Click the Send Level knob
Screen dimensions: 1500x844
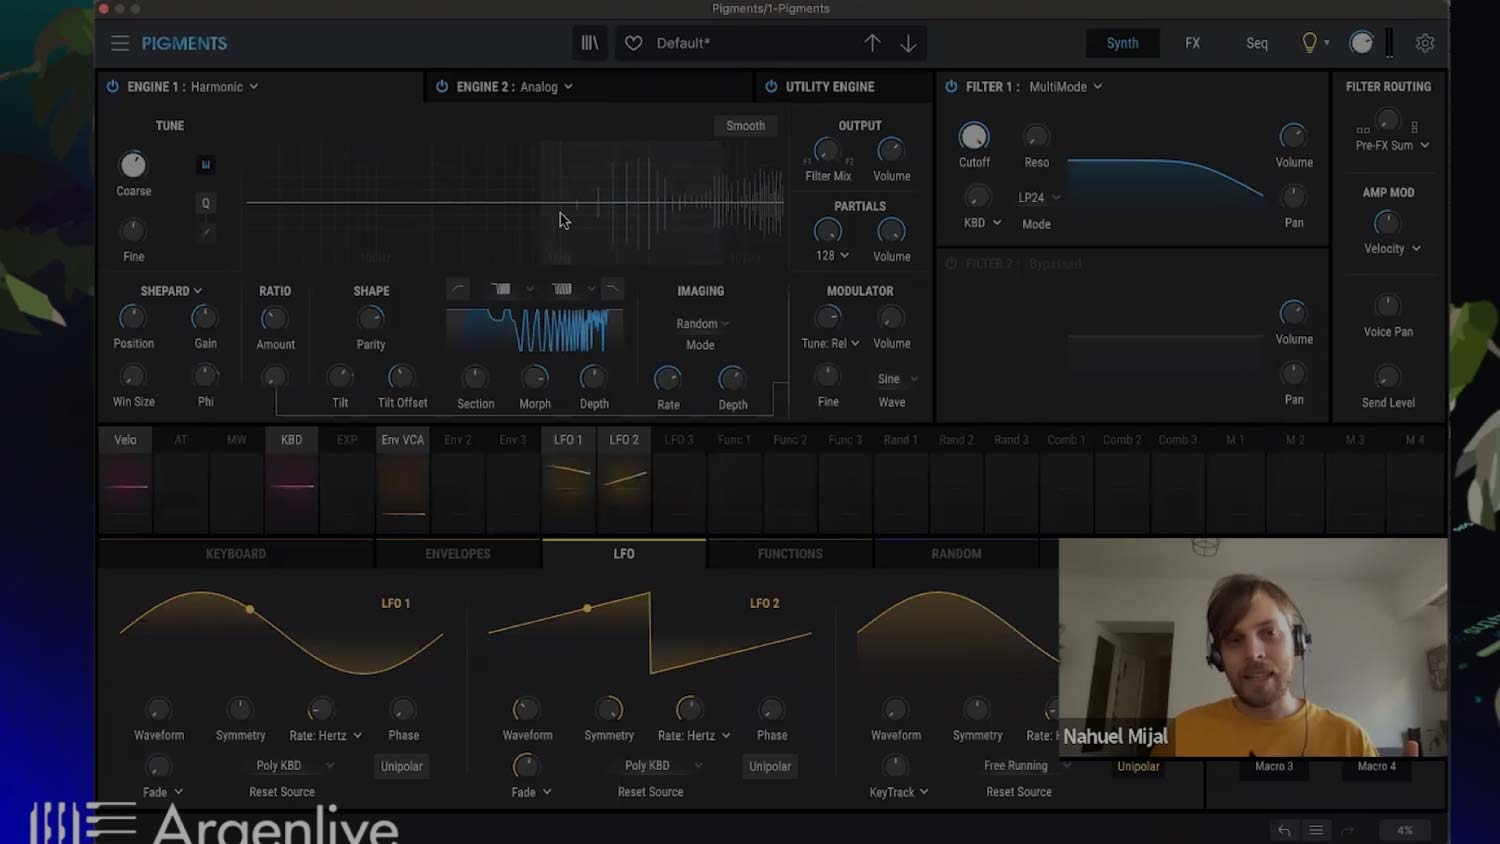pos(1388,377)
